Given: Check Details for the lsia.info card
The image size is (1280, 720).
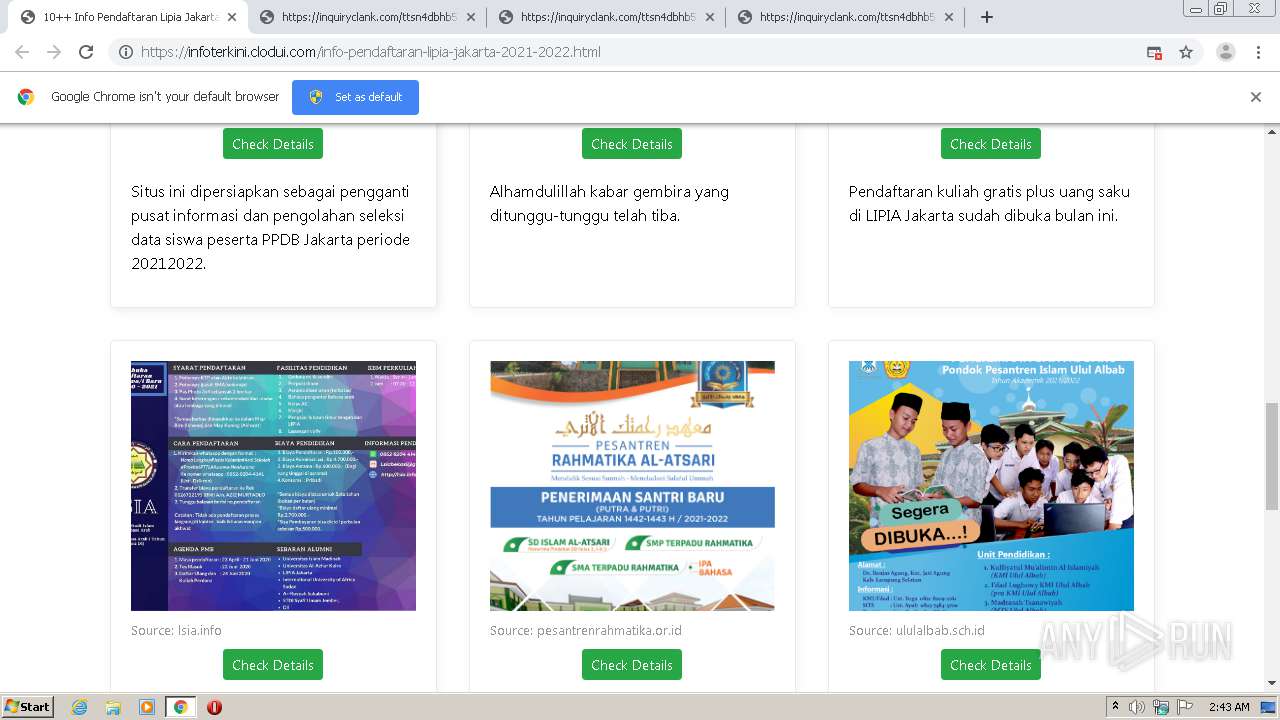Looking at the screenshot, I should 273,665.
